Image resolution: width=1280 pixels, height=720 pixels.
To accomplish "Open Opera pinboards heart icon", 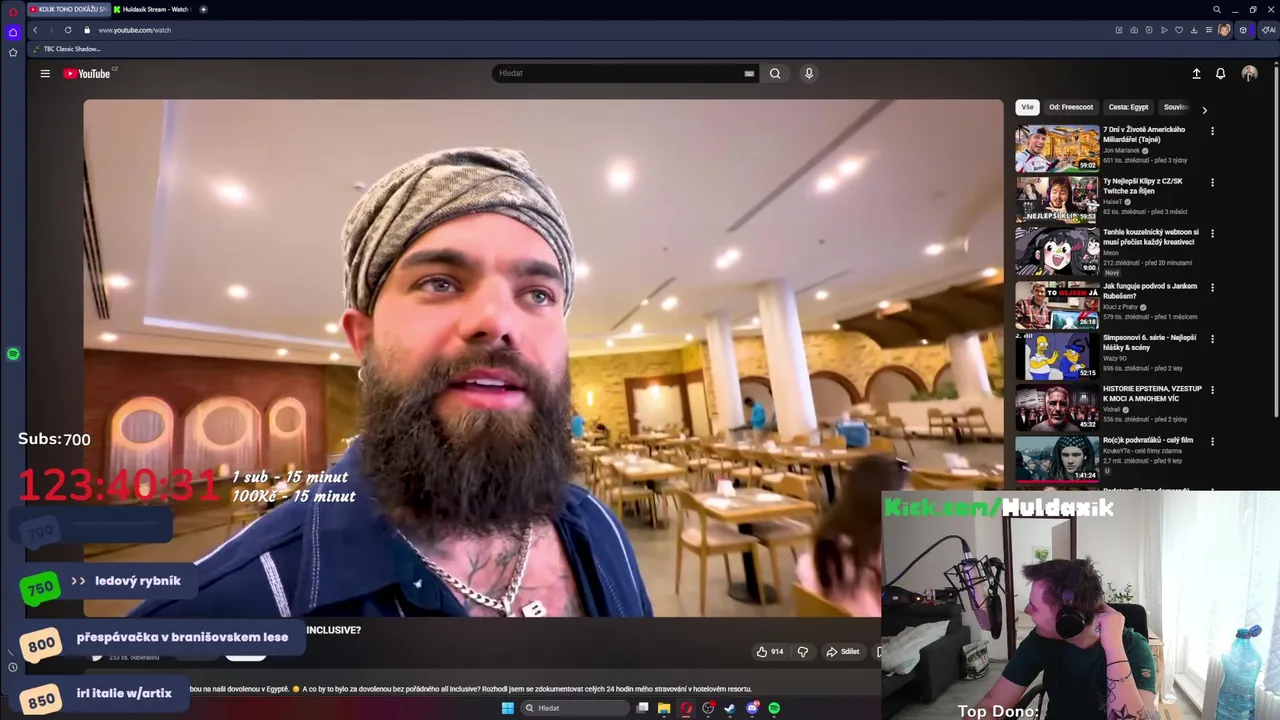I will pos(1179,30).
